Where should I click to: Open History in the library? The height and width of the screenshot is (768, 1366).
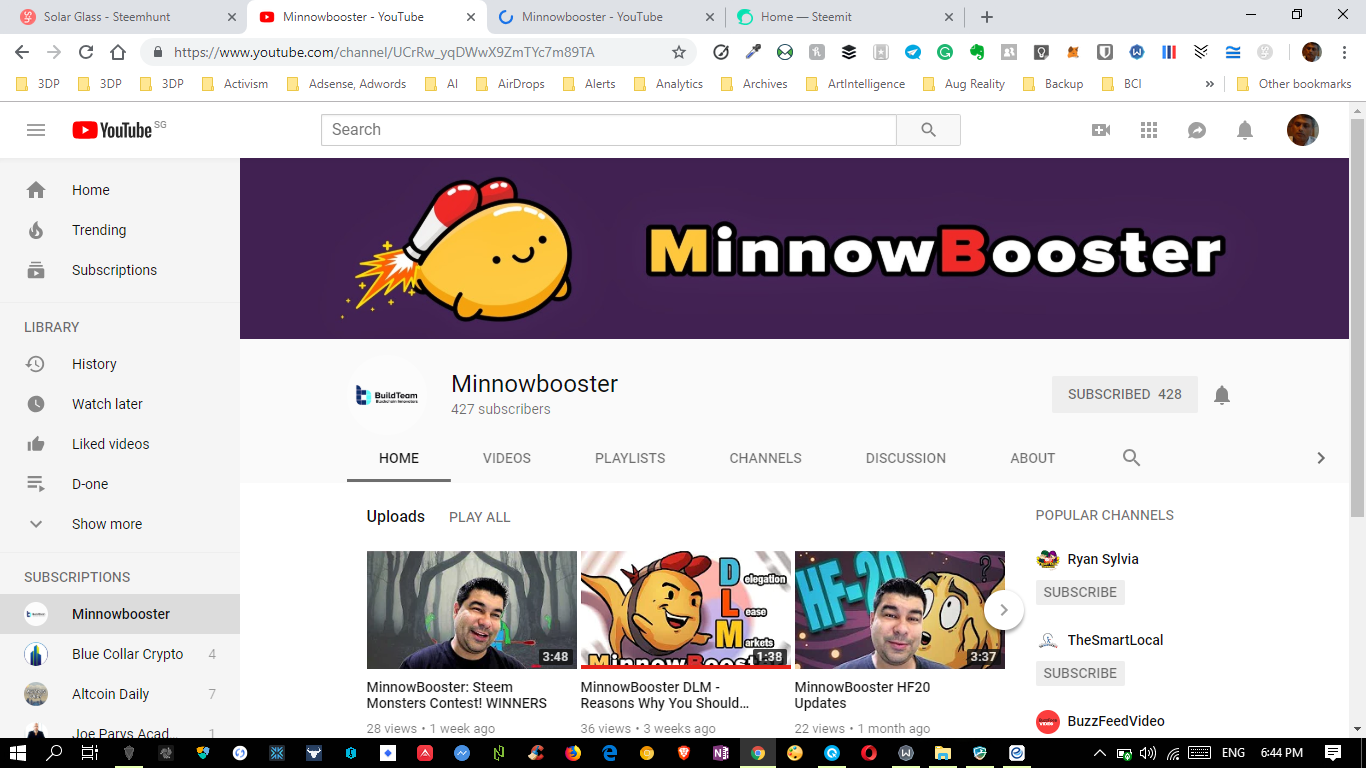coord(120,364)
